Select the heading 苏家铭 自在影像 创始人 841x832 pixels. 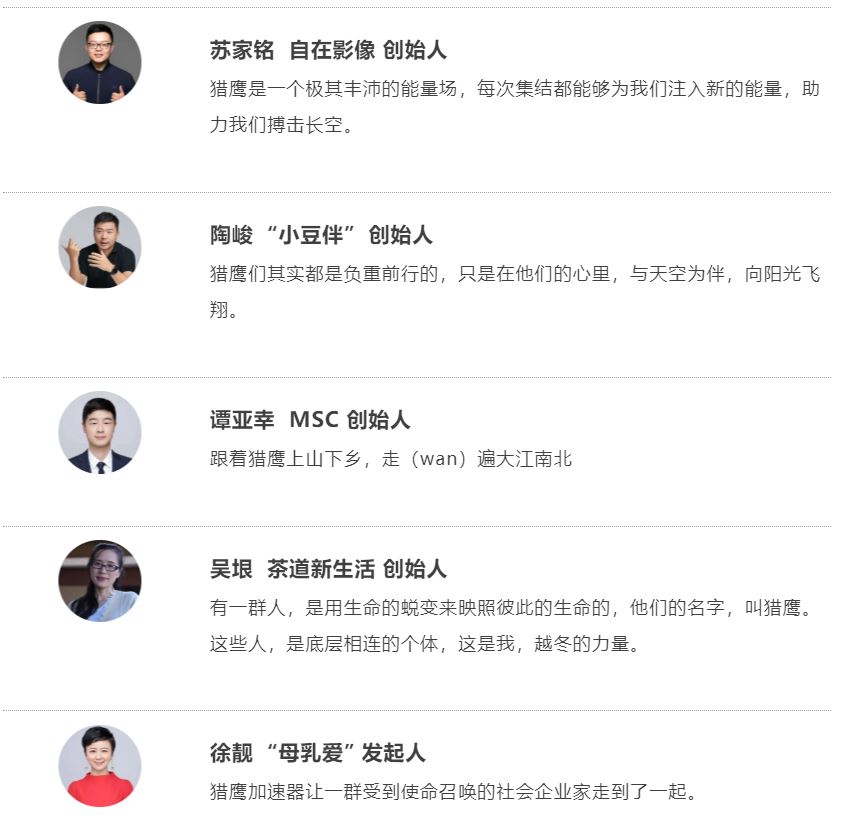coord(328,50)
